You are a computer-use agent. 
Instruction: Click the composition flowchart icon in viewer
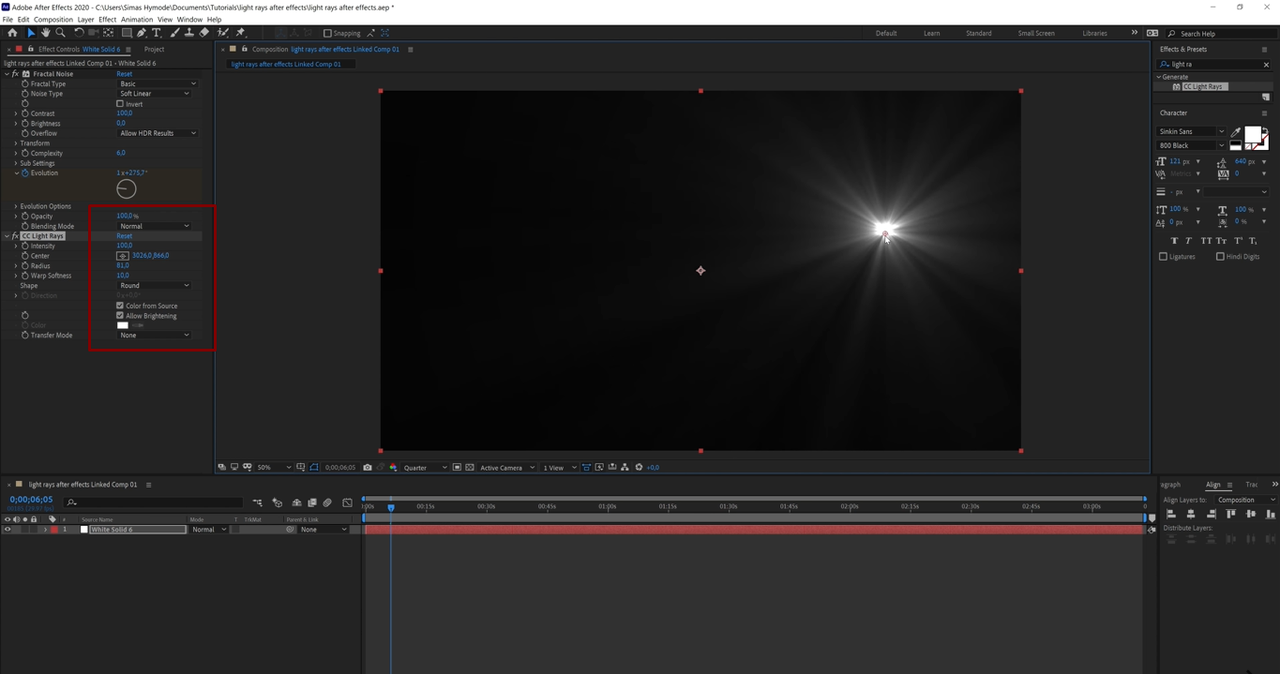625,467
